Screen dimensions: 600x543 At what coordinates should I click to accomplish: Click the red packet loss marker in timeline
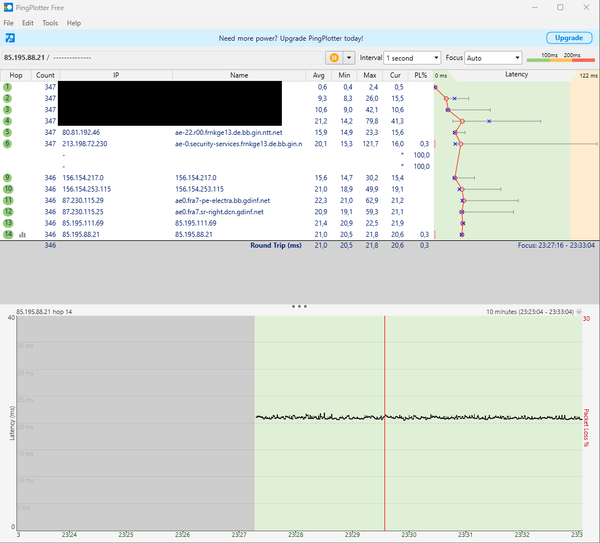[x=385, y=423]
